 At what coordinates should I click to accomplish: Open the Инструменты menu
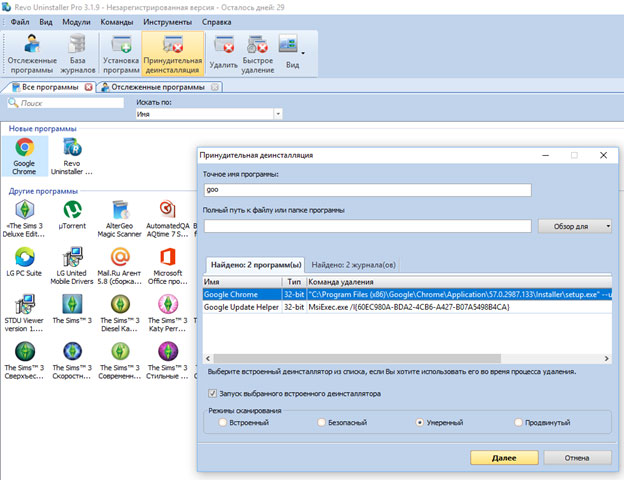click(x=168, y=22)
